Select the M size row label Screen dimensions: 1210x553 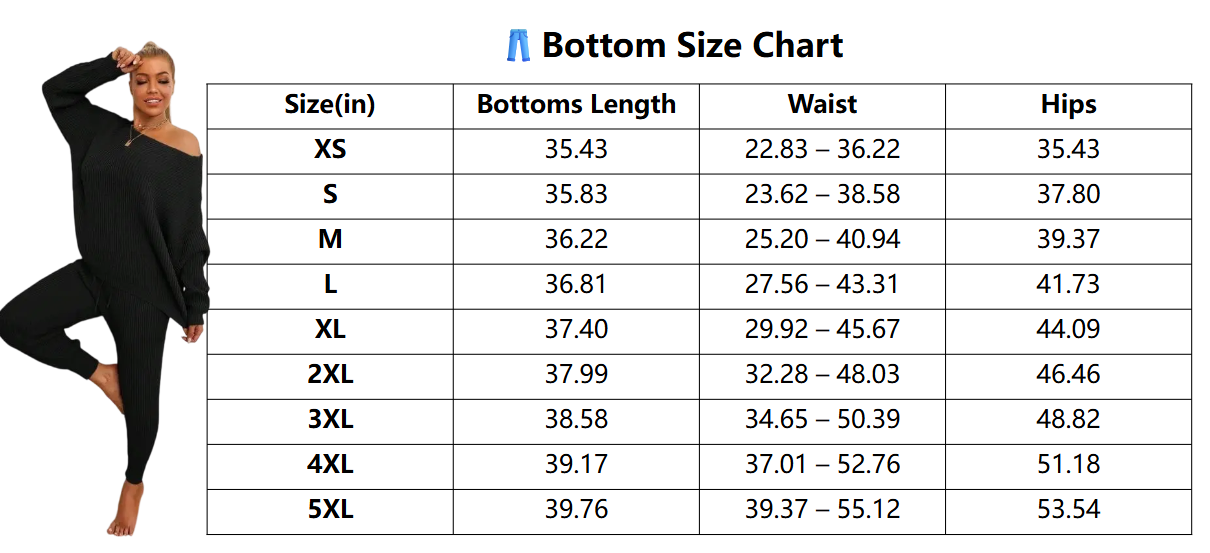[330, 240]
